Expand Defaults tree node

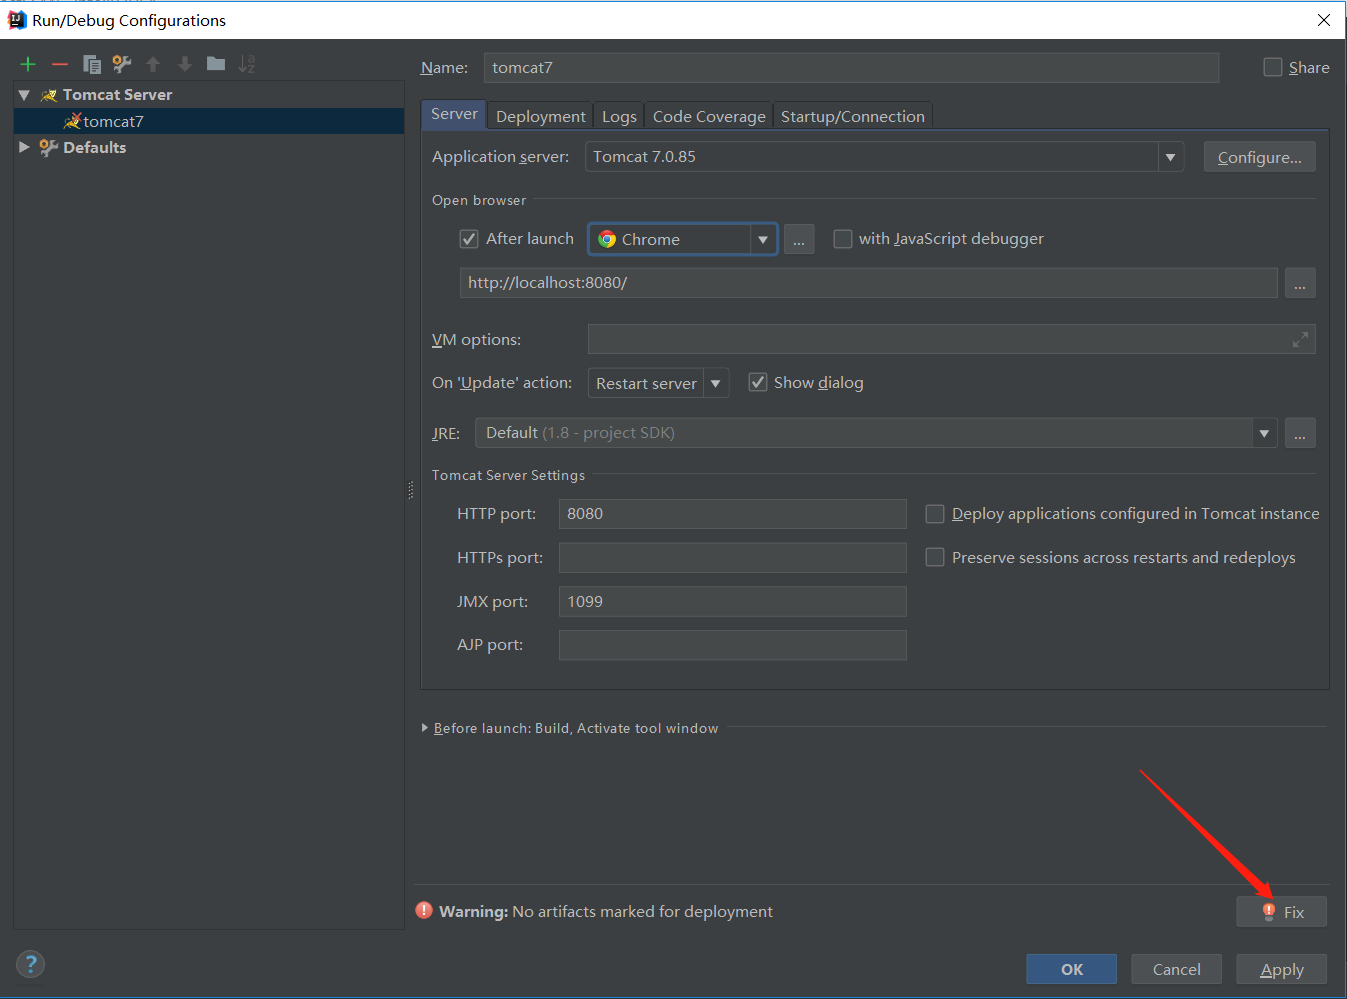[x=24, y=147]
